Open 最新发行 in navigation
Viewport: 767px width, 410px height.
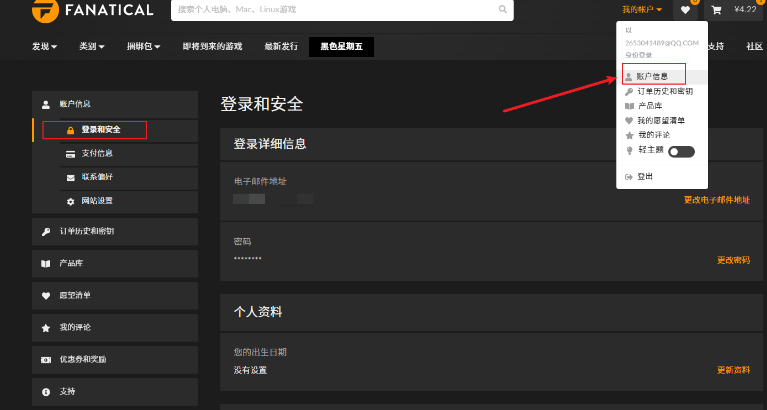[281, 46]
